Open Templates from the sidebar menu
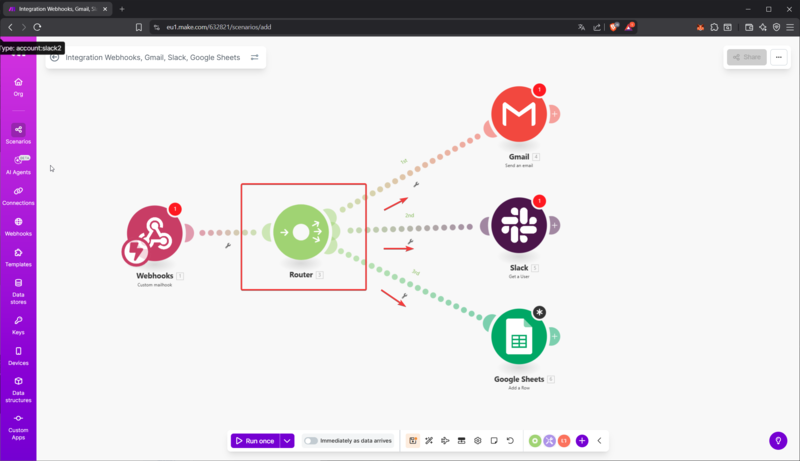The image size is (800, 461). [x=18, y=256]
